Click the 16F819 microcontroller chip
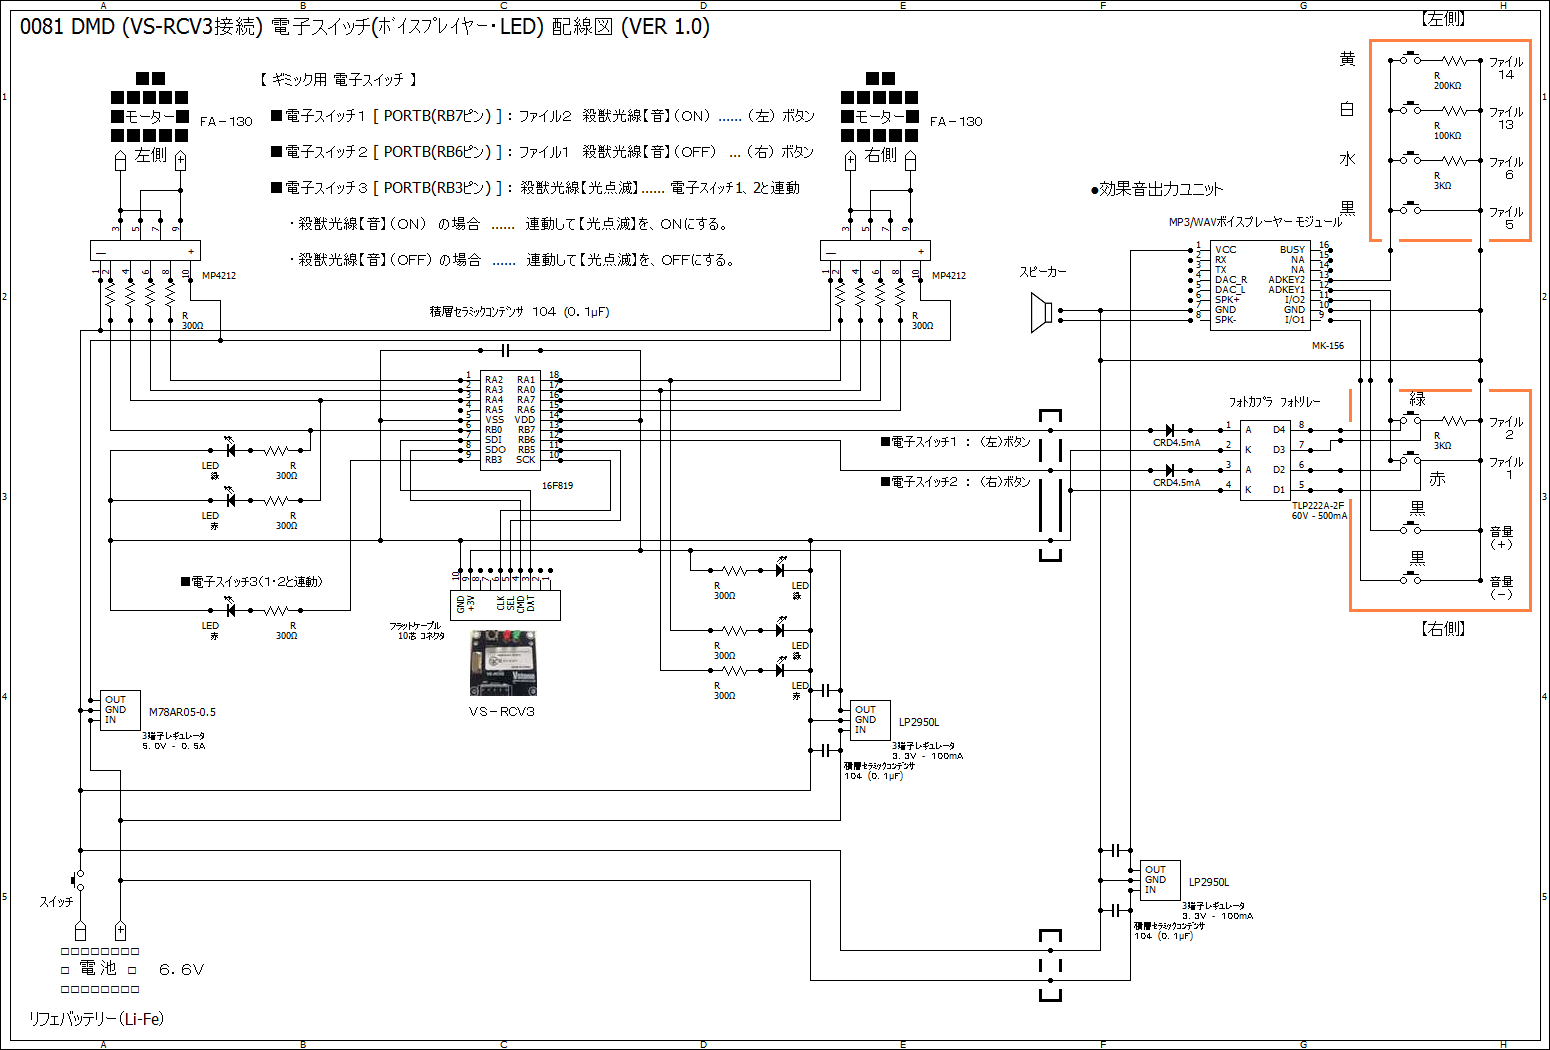 [510, 420]
